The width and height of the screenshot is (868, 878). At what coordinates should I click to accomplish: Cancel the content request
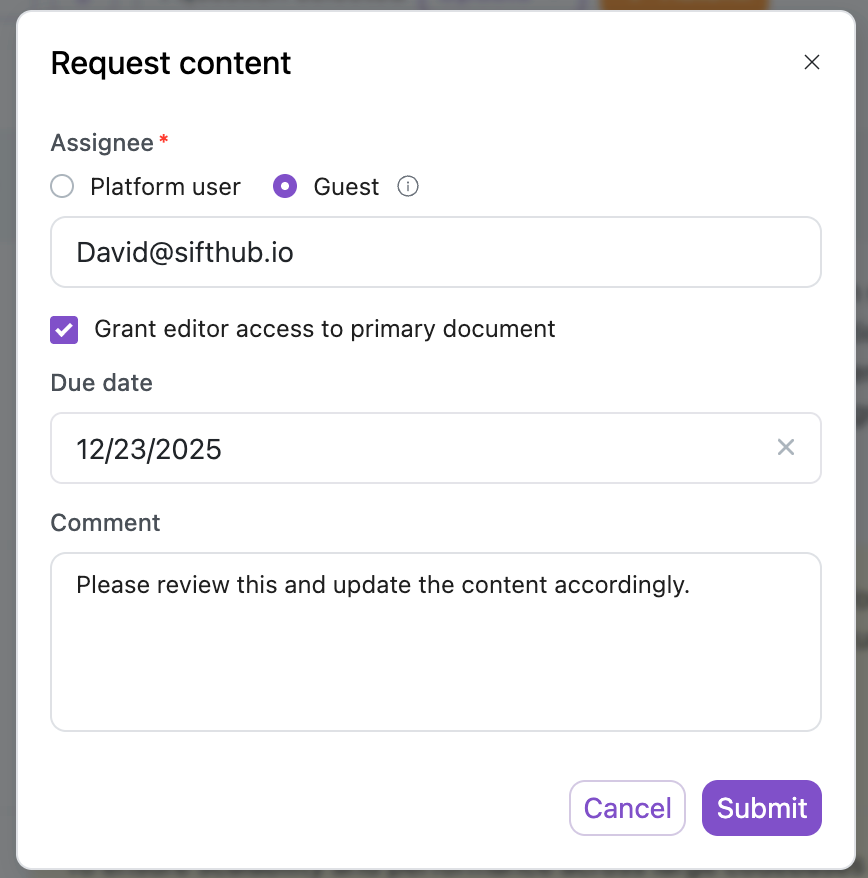627,808
